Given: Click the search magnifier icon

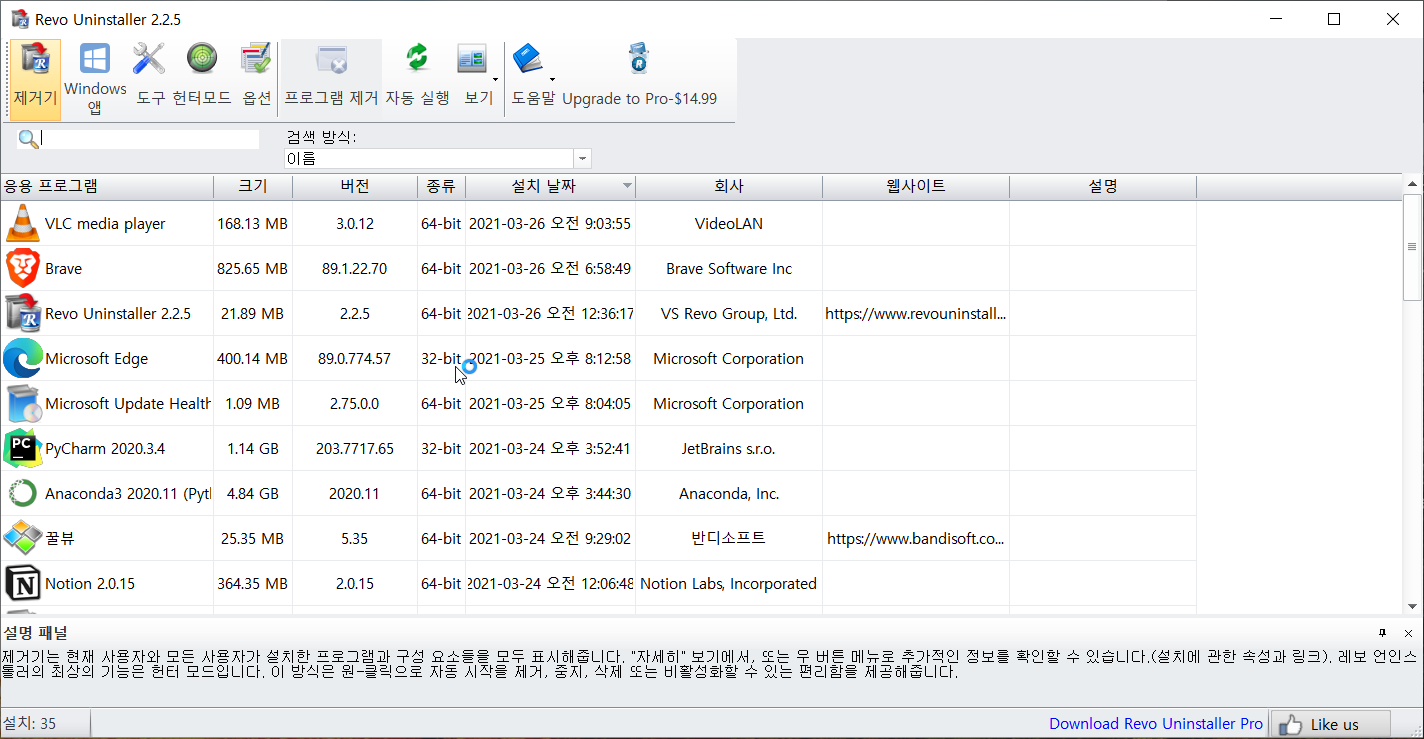Looking at the screenshot, I should 28,139.
